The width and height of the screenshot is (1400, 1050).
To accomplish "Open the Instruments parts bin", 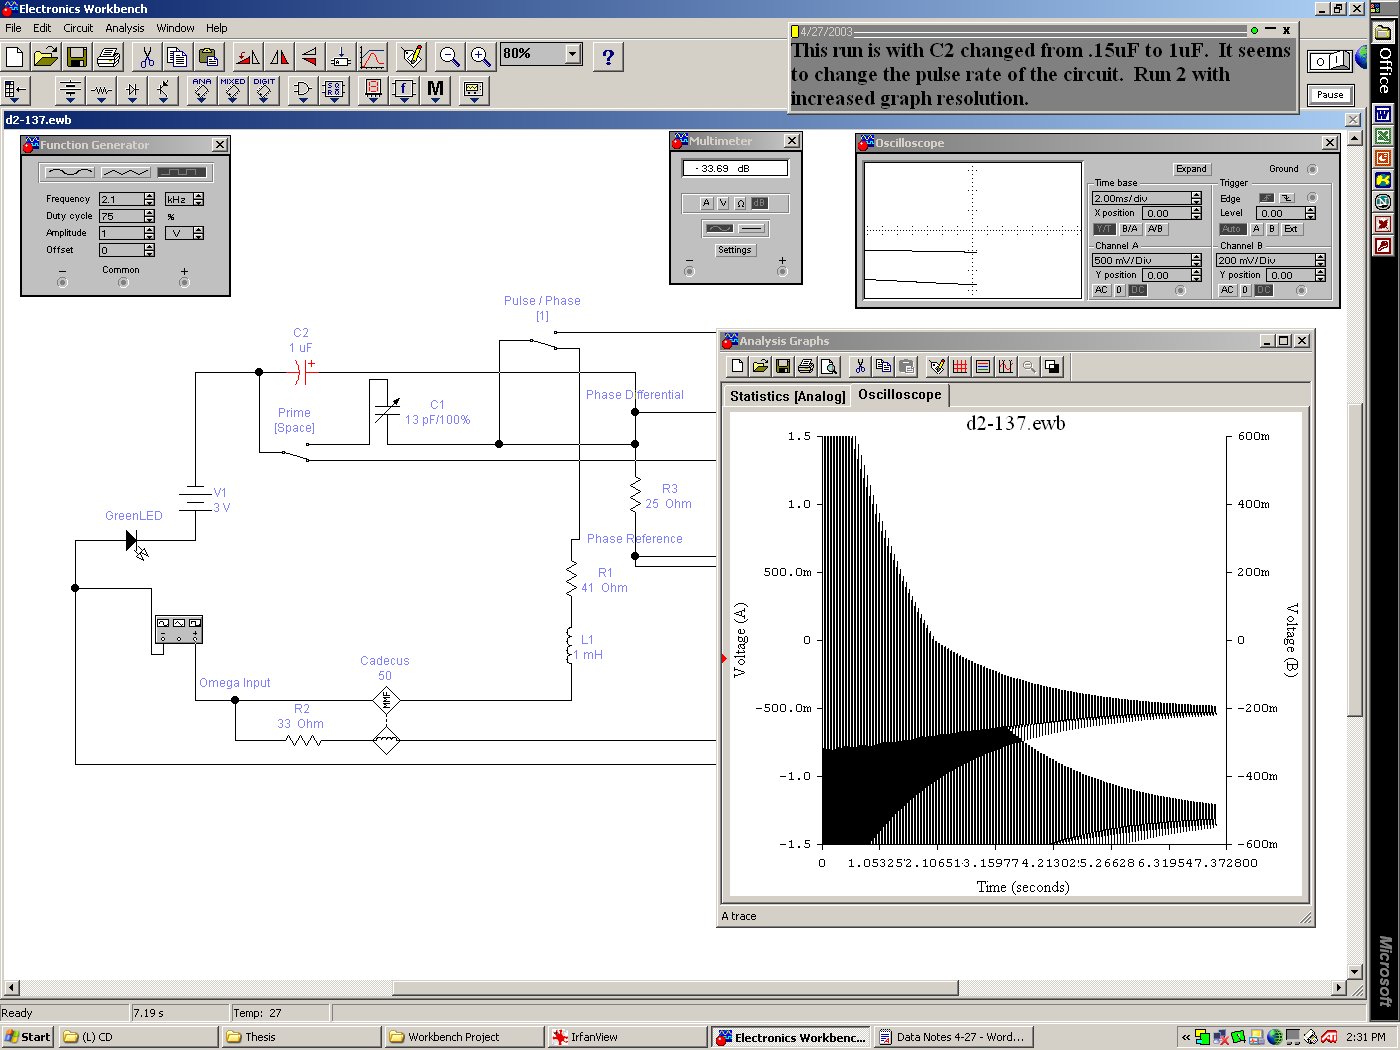I will [473, 91].
